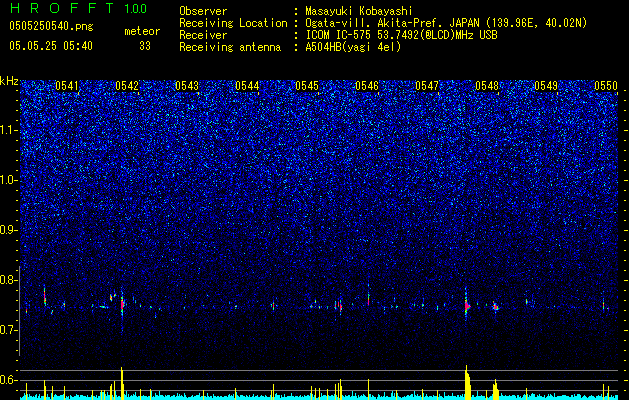Select the 0543 time marker
The width and height of the screenshot is (629, 400).
[x=187, y=86]
